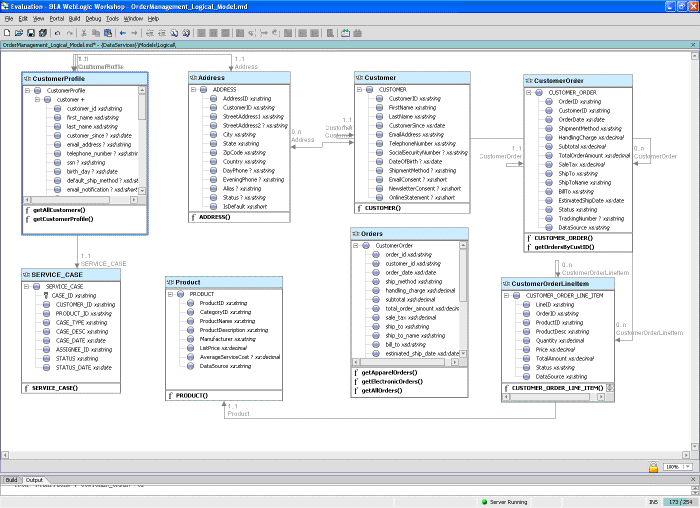Collapse the customer + child node

tap(38, 100)
